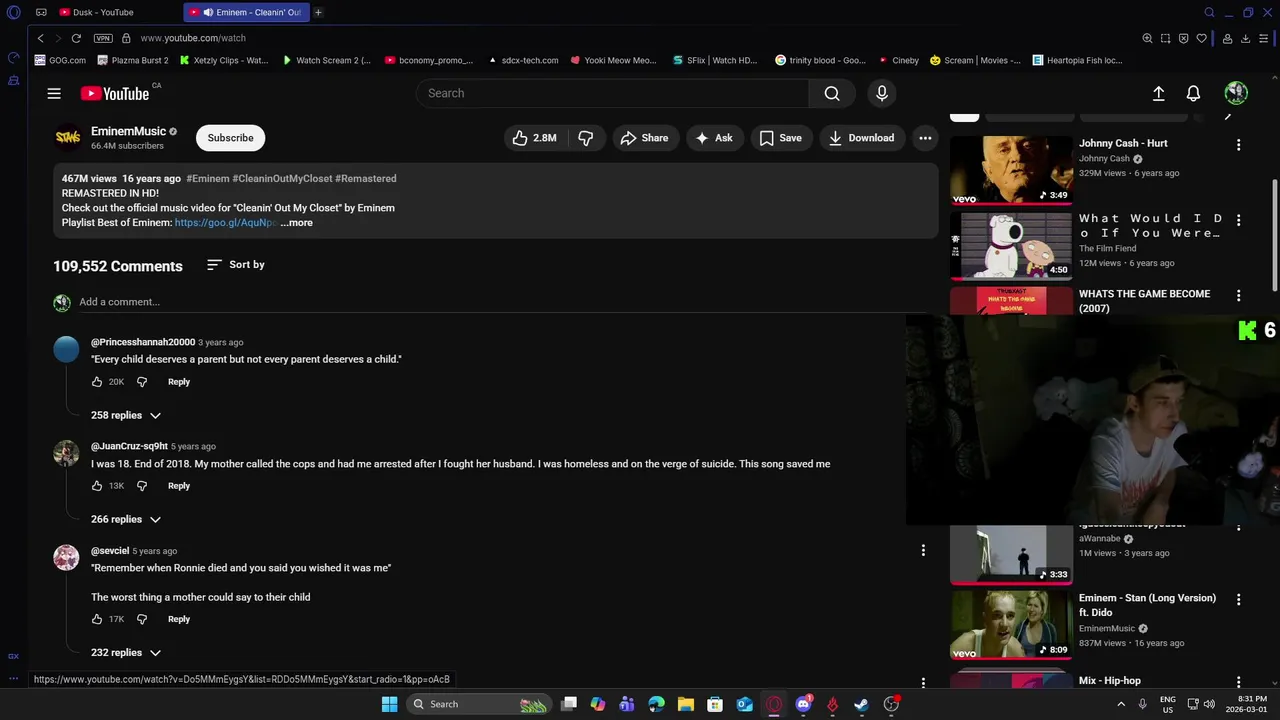Dislike Princesshannah20000's comment
The image size is (1280, 720).
142,382
